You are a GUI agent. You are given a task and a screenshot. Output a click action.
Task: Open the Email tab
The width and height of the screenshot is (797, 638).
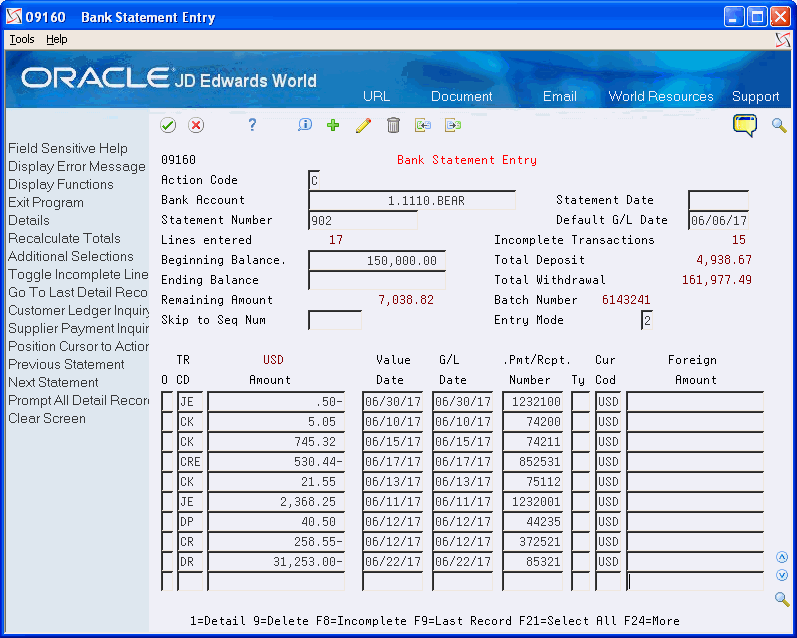[x=560, y=96]
